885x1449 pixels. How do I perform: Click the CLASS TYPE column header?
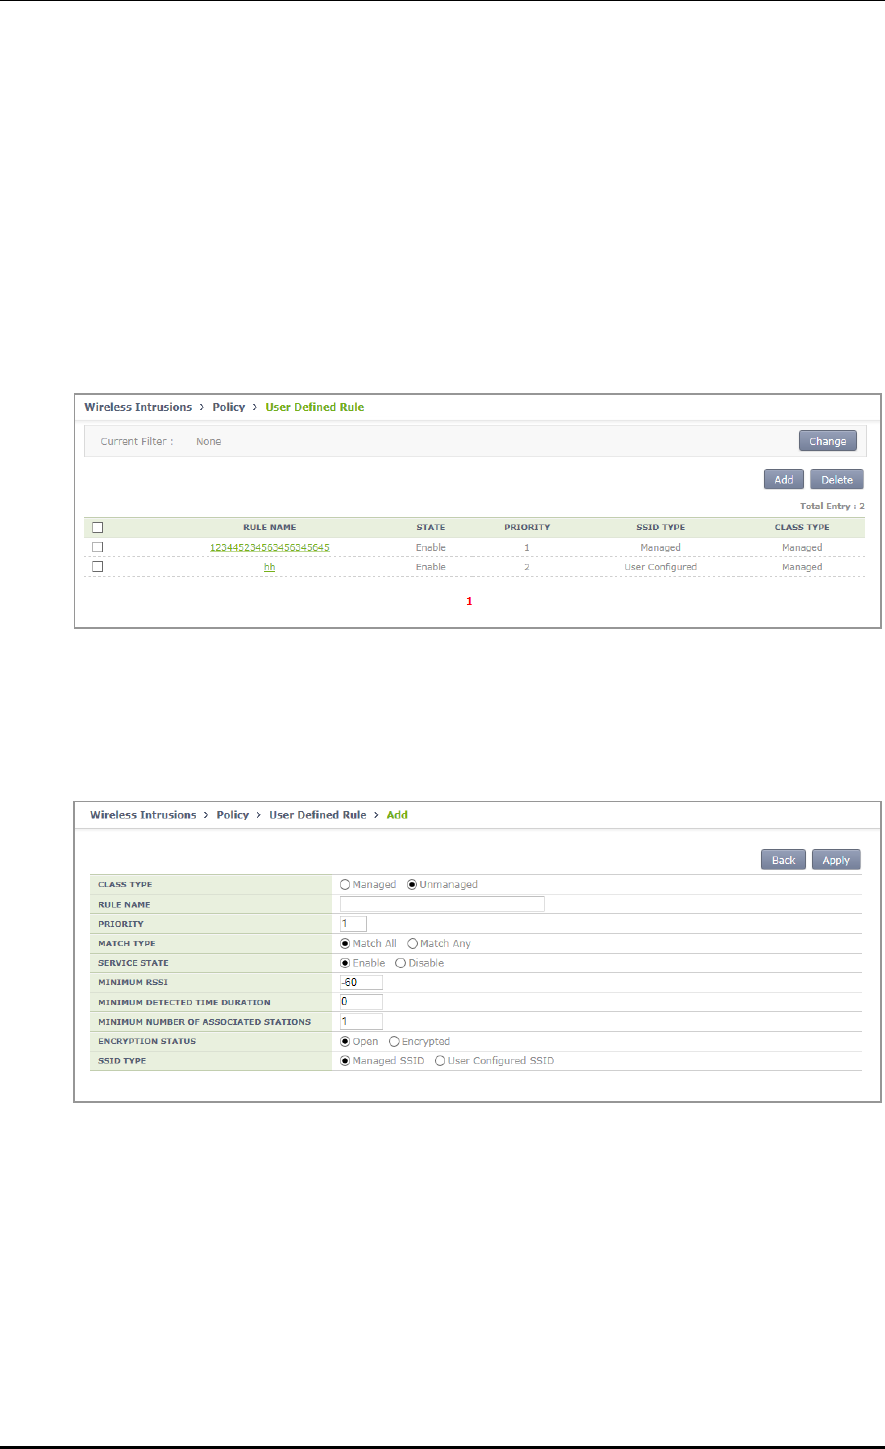tap(802, 527)
